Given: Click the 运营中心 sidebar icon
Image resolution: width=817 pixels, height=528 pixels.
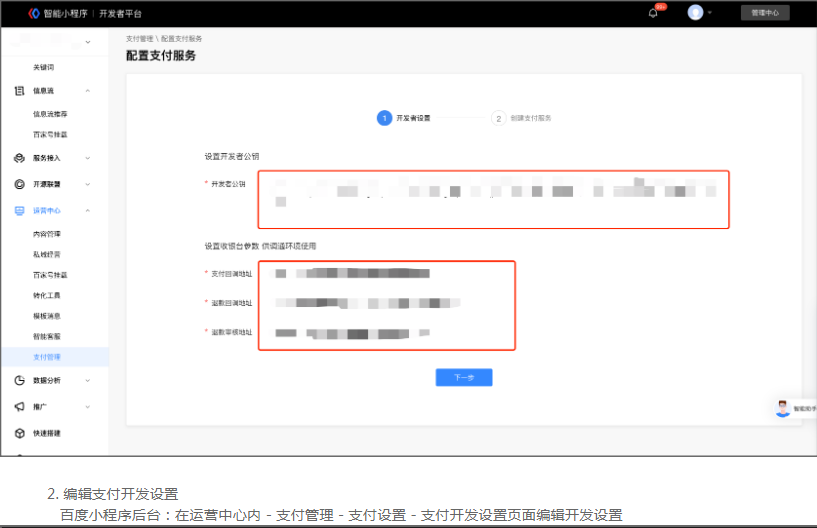Looking at the screenshot, I should (x=19, y=211).
